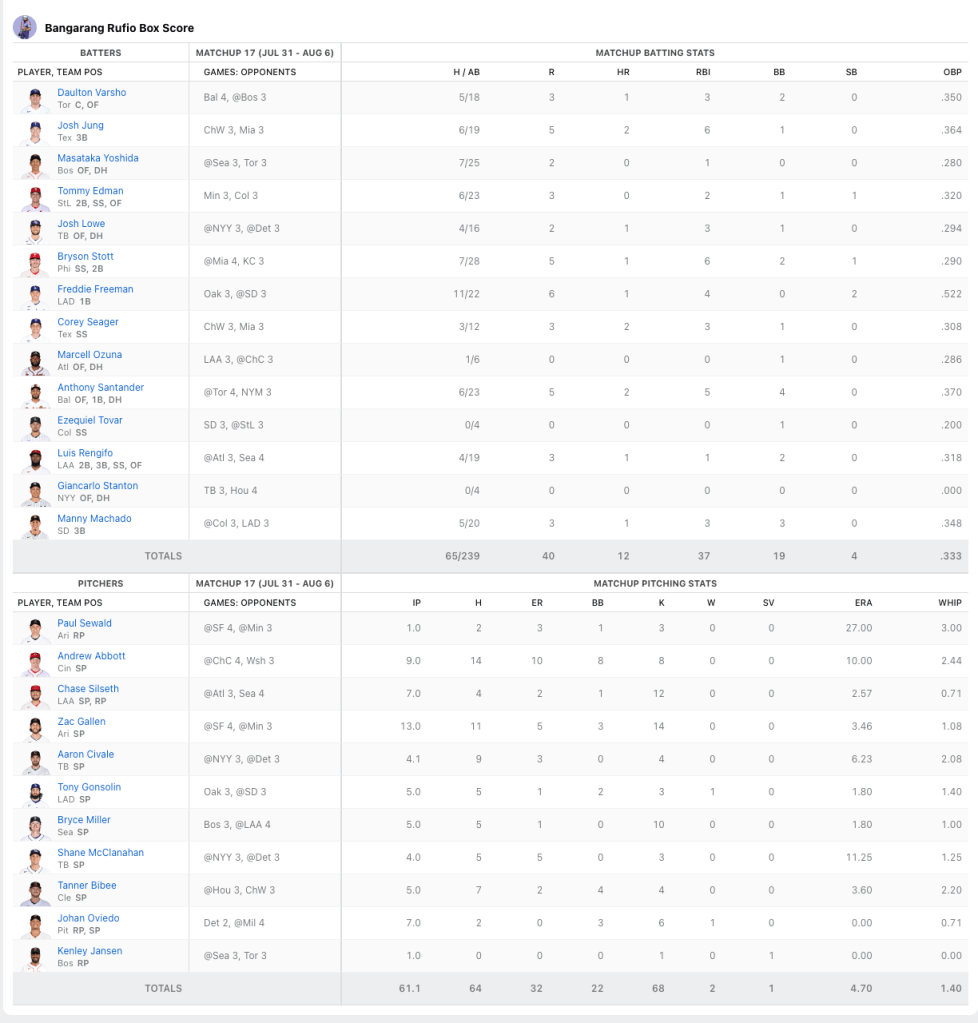Click the Bangarang Rufio Box Score title

(119, 28)
